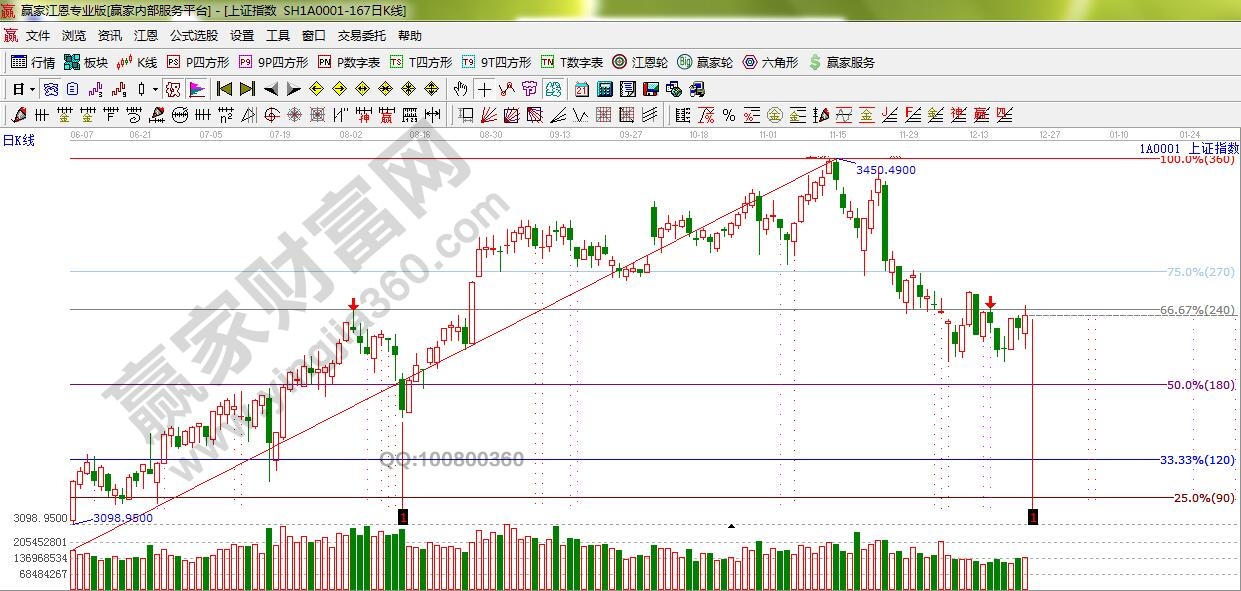
Task: Jump to first bar with skip-to-start icon
Action: pos(225,88)
